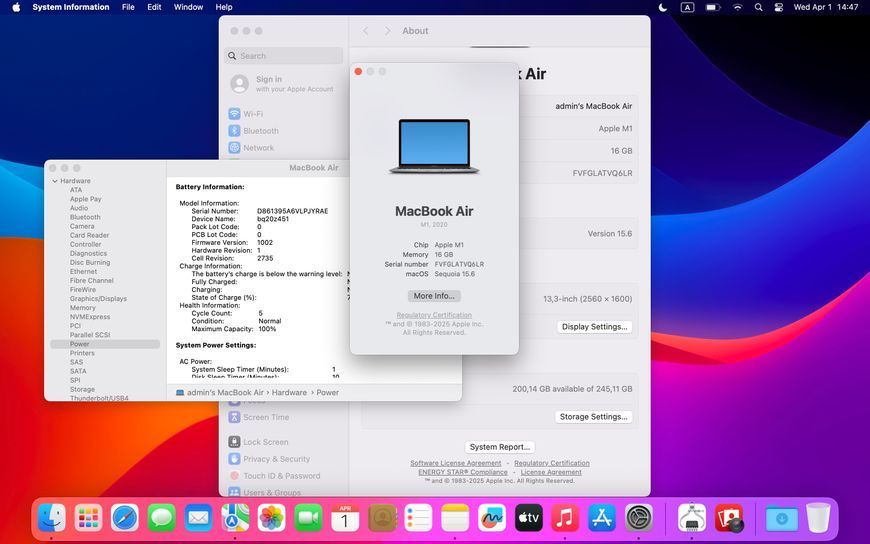Open Privacy & Security settings
The image size is (870, 544).
pos(276,459)
